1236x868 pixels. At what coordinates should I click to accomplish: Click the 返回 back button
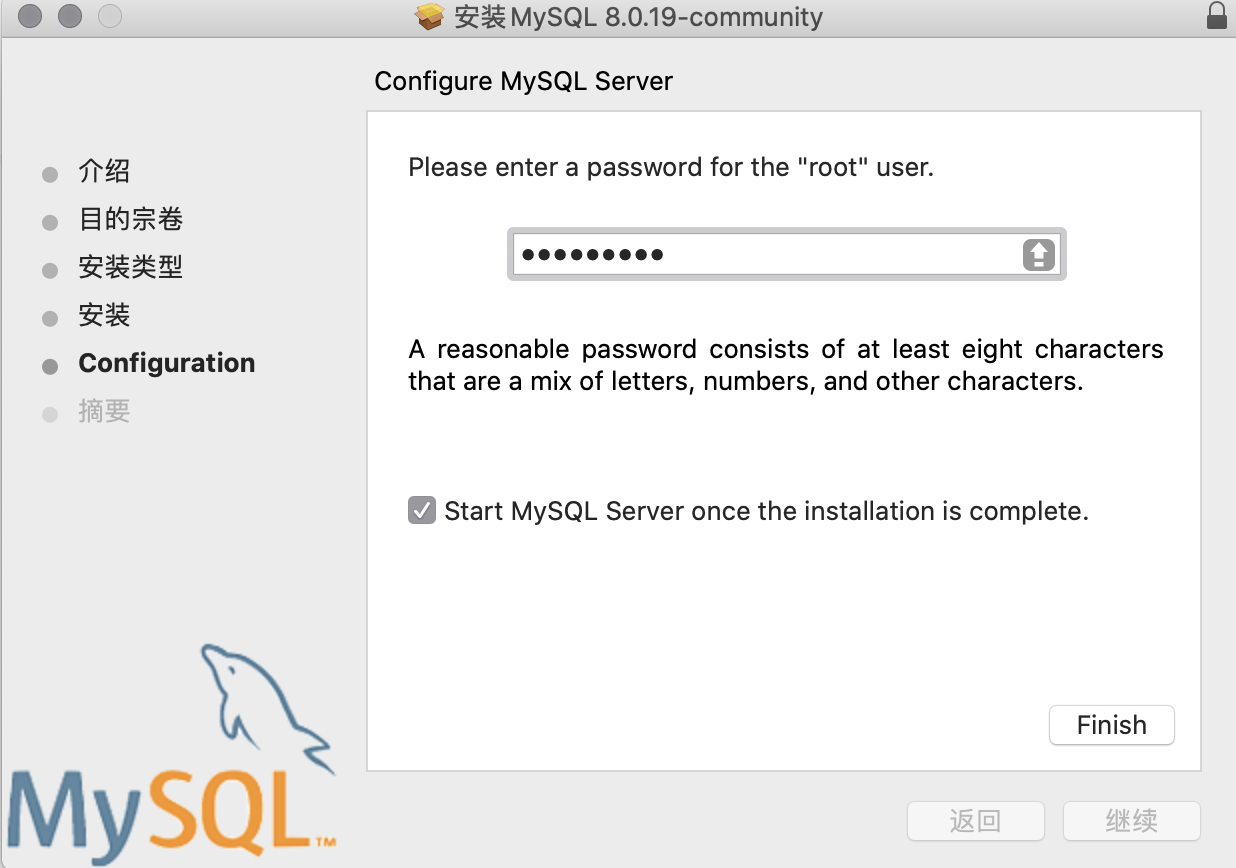click(x=975, y=822)
